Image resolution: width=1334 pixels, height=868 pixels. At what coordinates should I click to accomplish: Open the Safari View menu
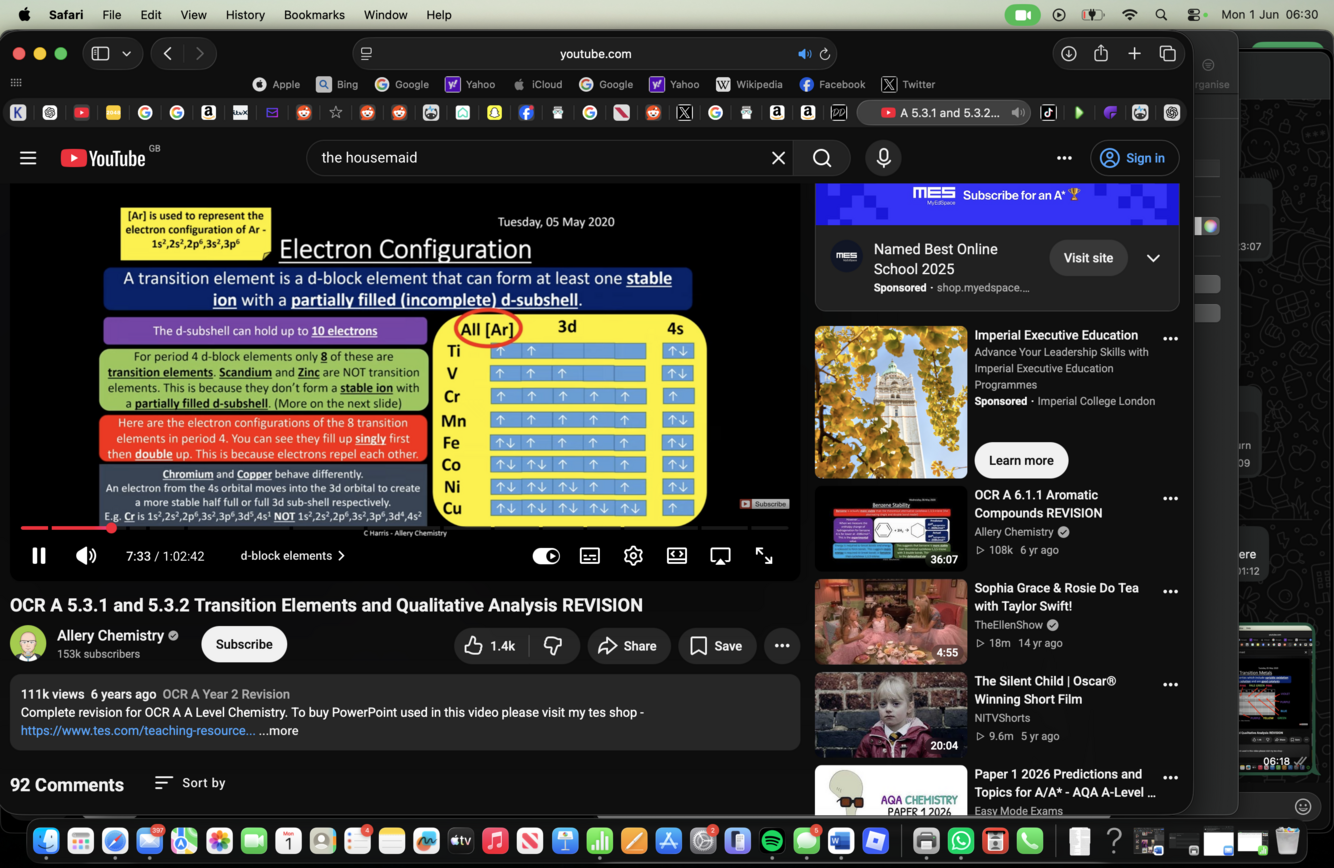pos(194,15)
